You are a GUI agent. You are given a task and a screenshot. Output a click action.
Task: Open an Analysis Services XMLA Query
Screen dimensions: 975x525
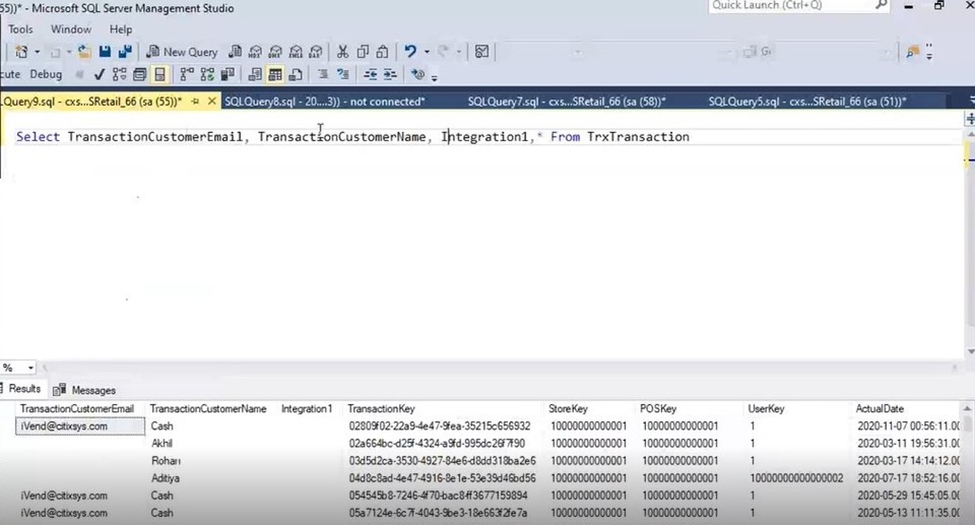point(296,52)
